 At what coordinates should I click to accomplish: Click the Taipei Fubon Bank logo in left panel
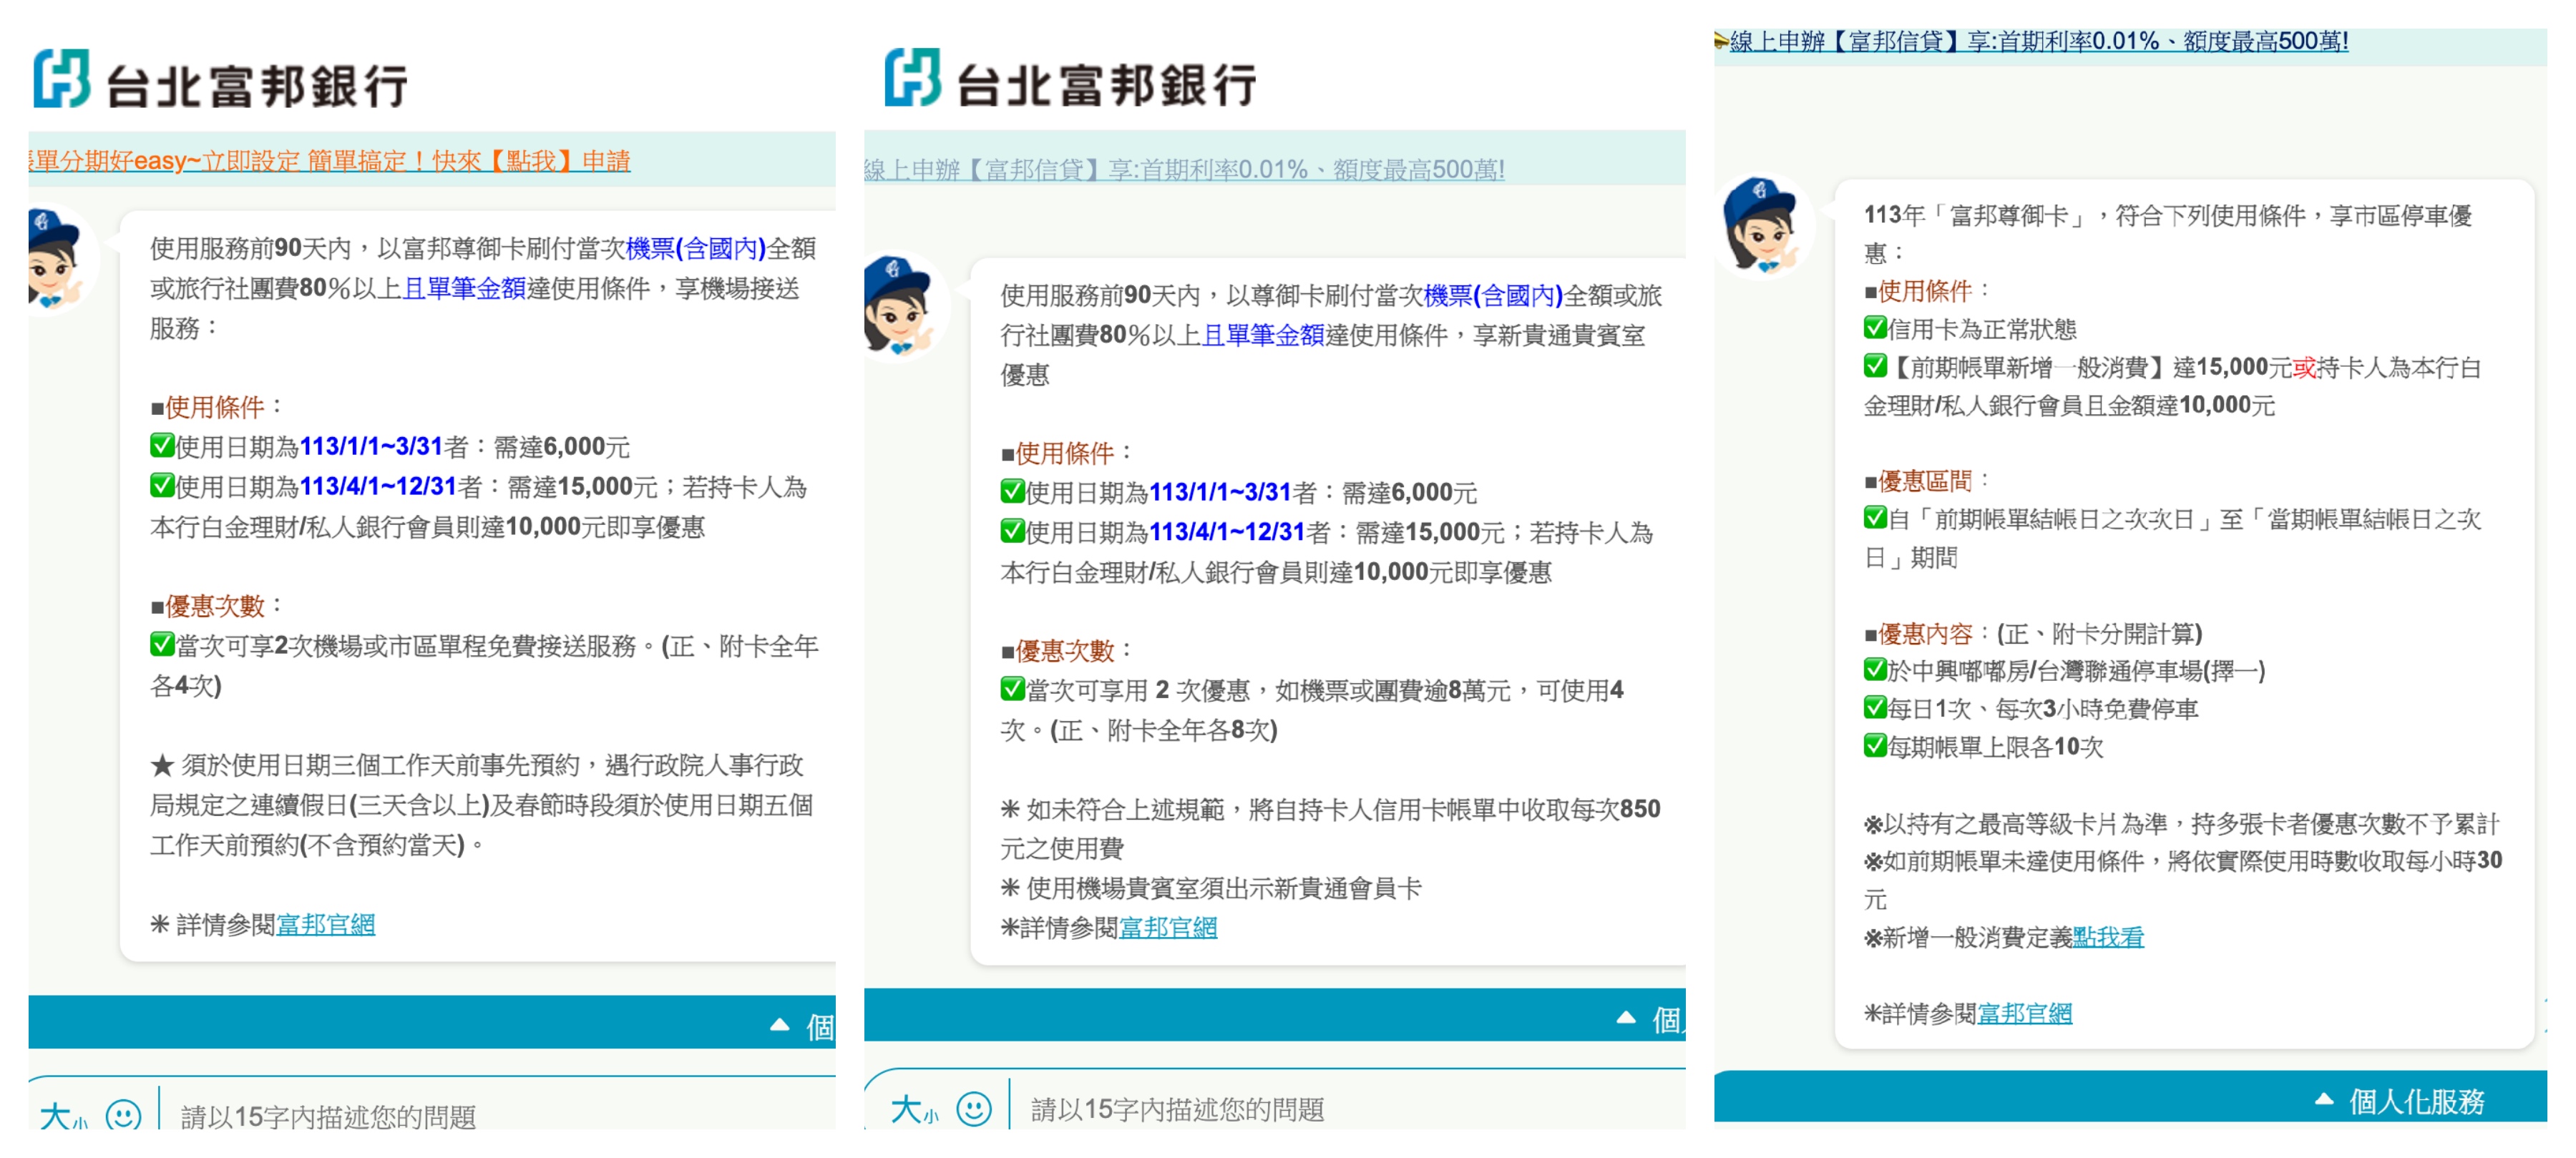(221, 79)
